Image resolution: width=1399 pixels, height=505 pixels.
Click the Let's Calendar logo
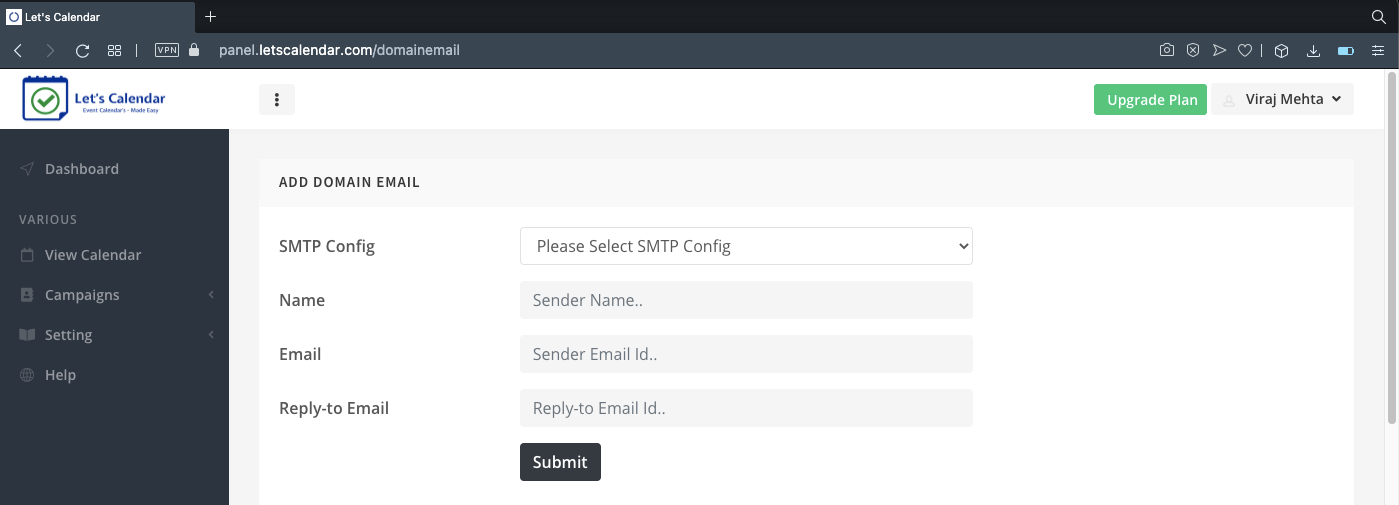pyautogui.click(x=94, y=100)
